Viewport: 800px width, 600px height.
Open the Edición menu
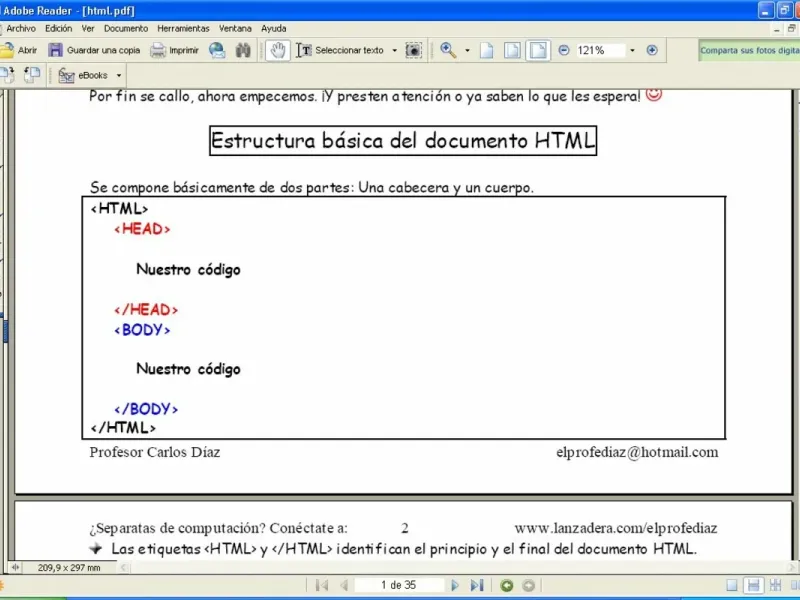pyautogui.click(x=58, y=29)
